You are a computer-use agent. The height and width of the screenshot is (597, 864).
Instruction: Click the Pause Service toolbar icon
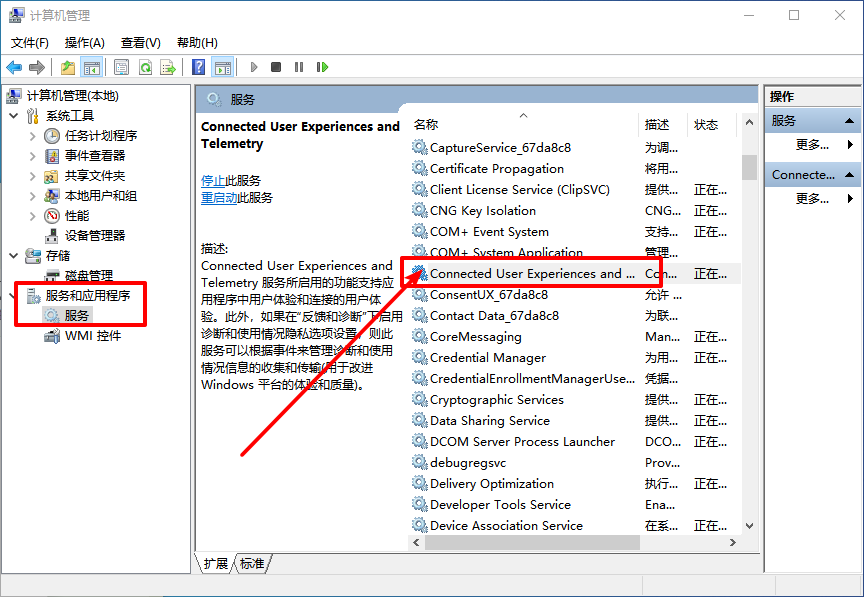[x=299, y=67]
